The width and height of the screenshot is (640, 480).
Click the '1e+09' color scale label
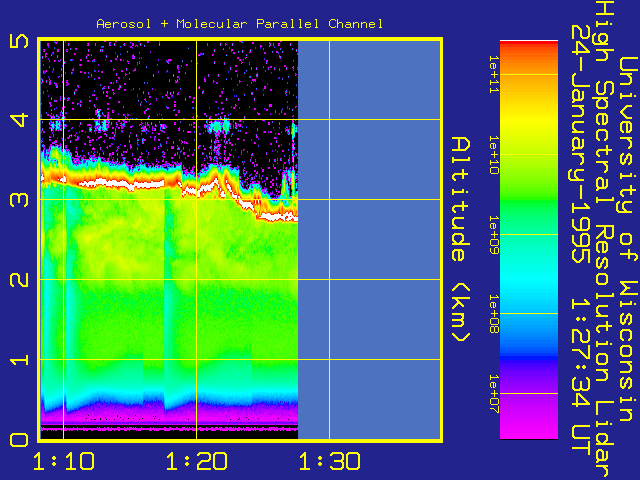[494, 235]
